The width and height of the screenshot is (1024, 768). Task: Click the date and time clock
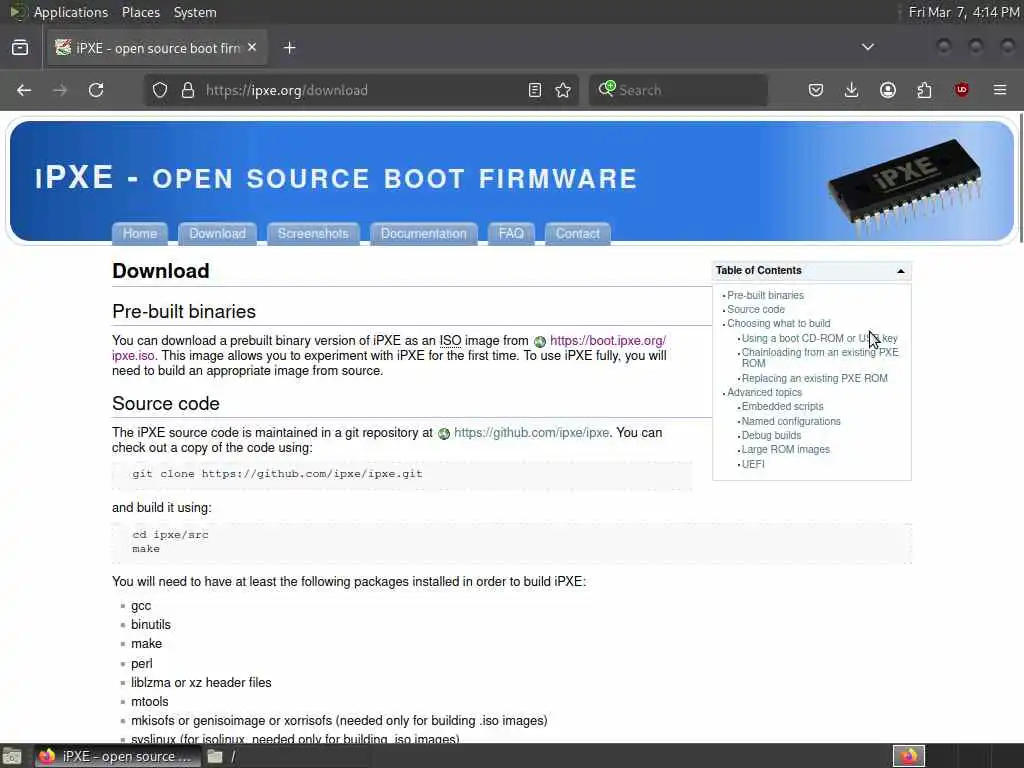coord(964,12)
